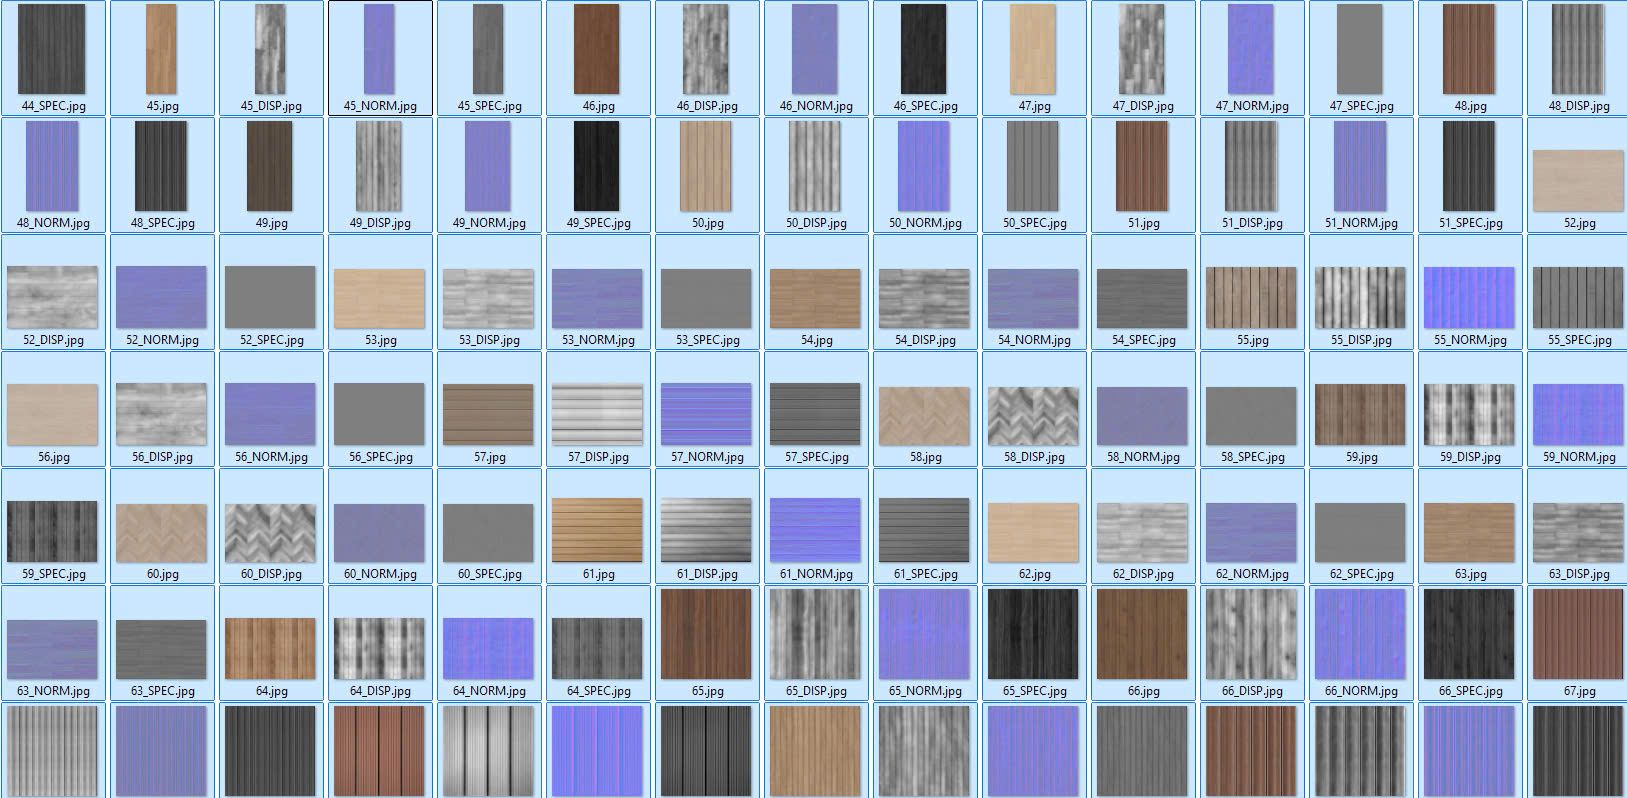Select the 50_DISP.jpg file
Viewport: 1627px width, 798px height.
tap(816, 166)
